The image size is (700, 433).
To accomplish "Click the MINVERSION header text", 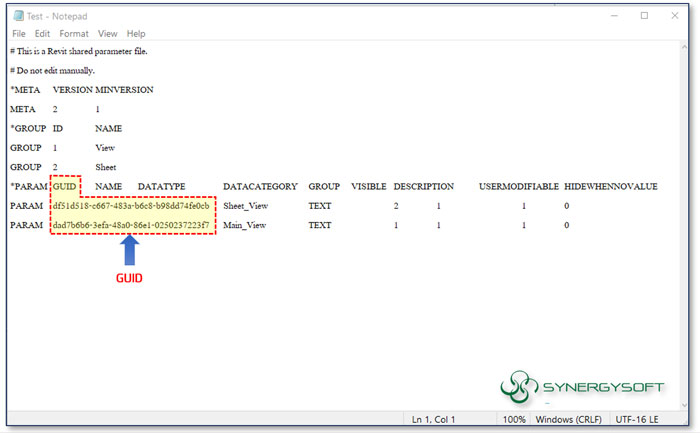I will 124,90.
